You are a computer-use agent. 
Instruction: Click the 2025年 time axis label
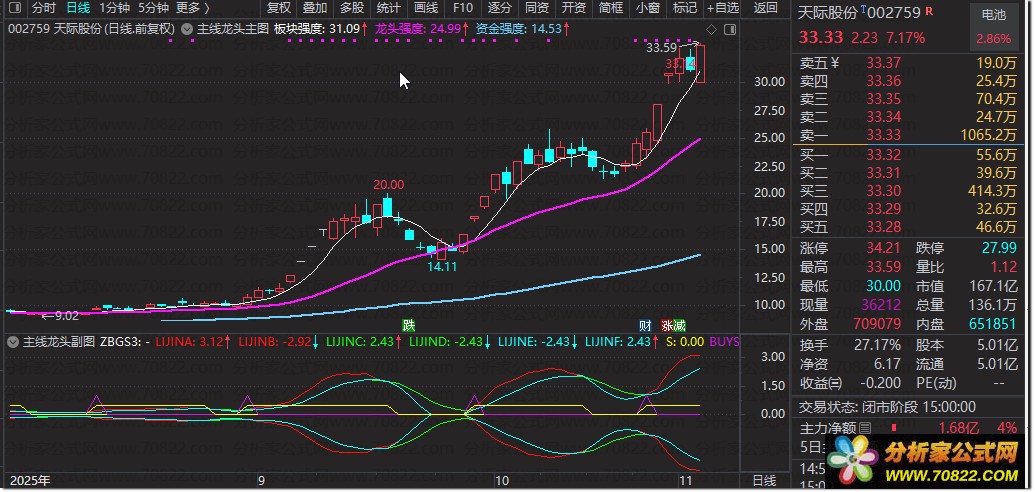click(29, 481)
